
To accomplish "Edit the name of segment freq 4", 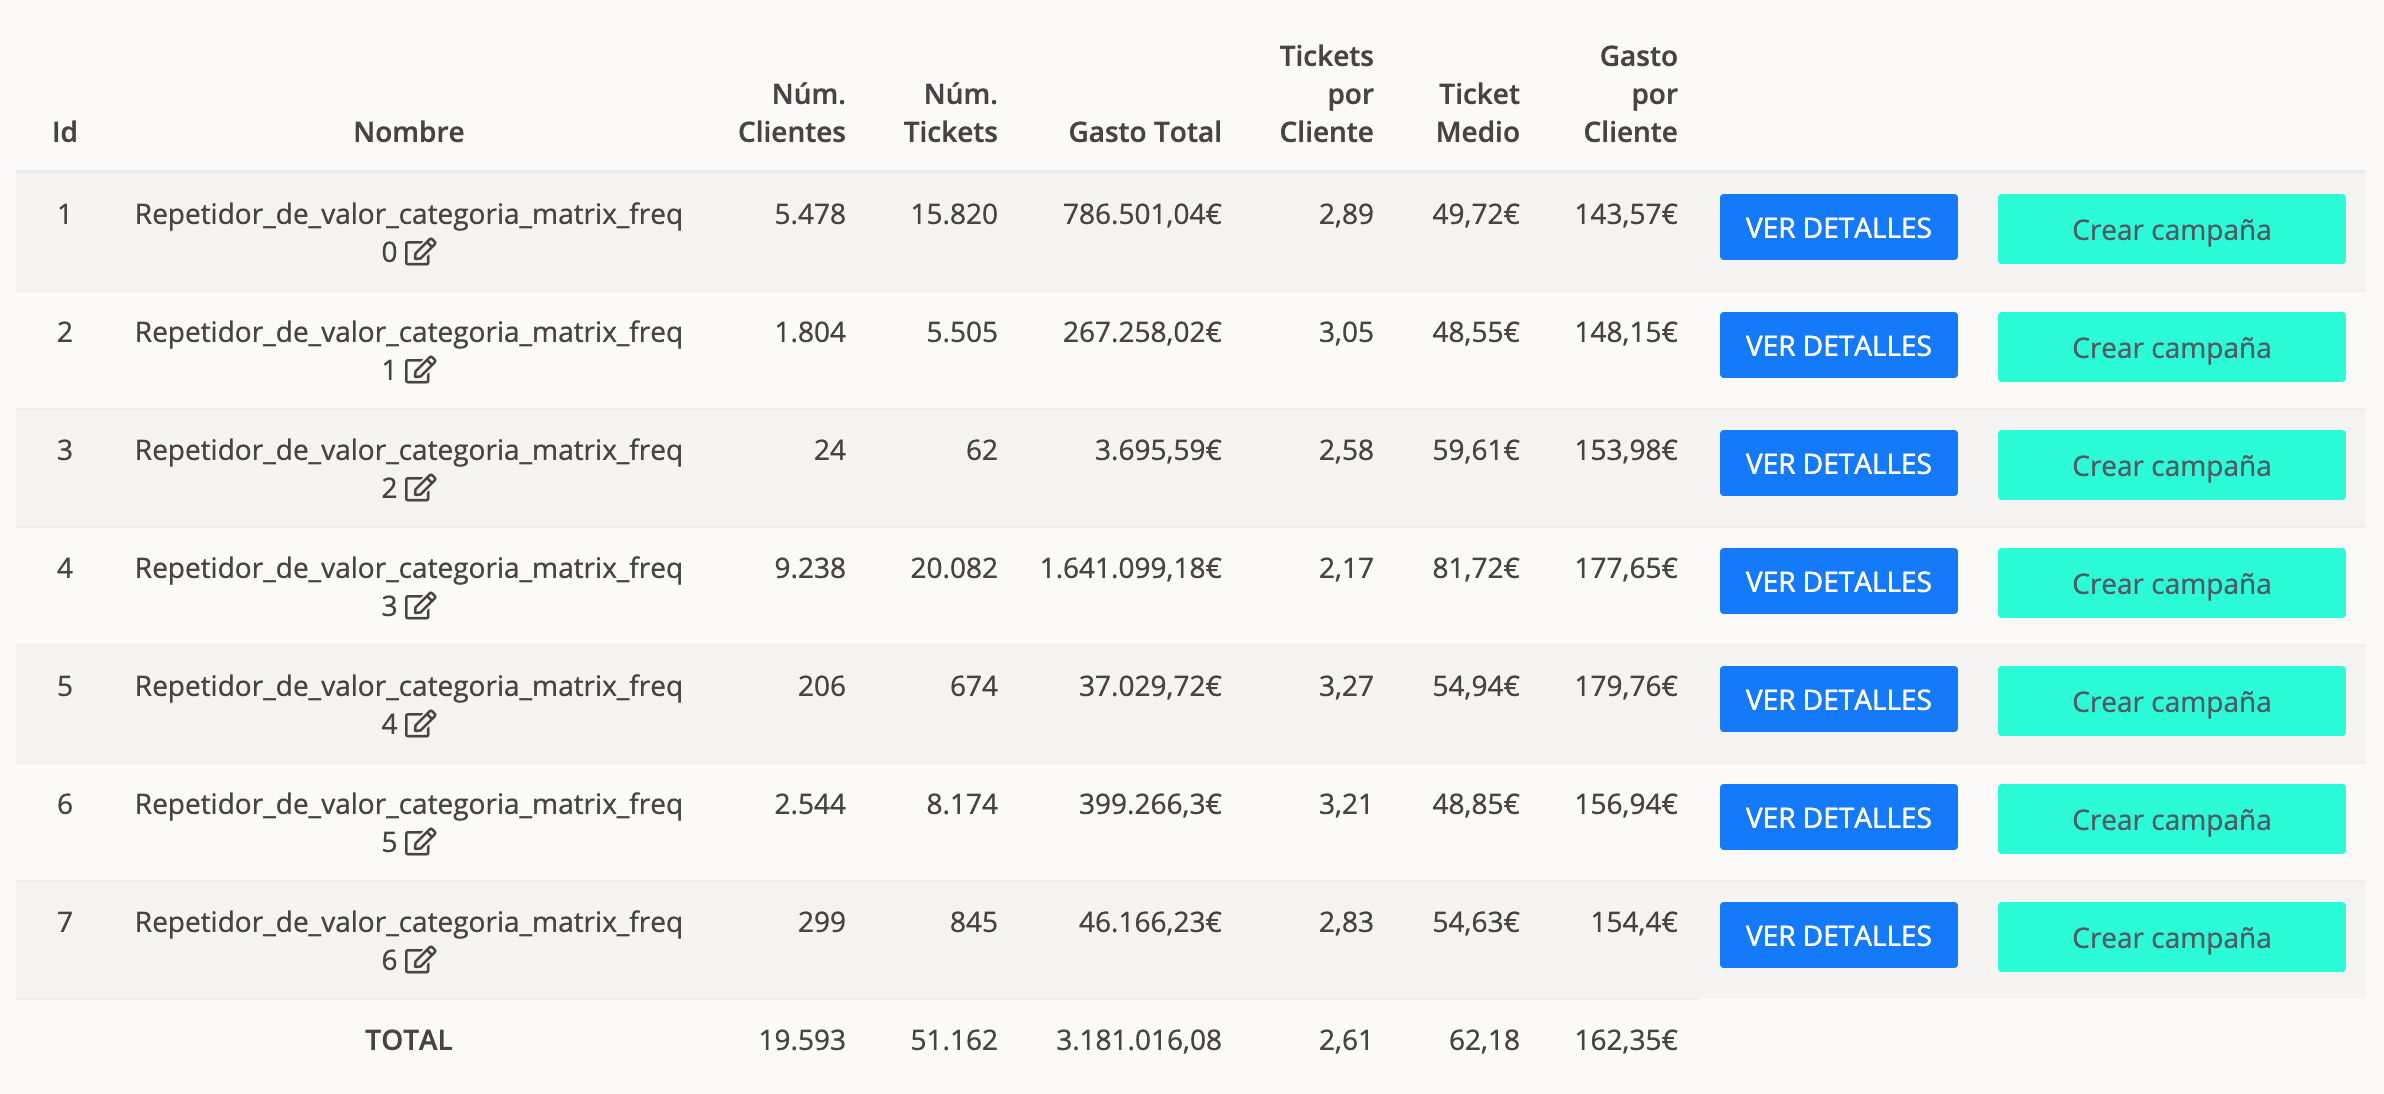I will coord(420,724).
